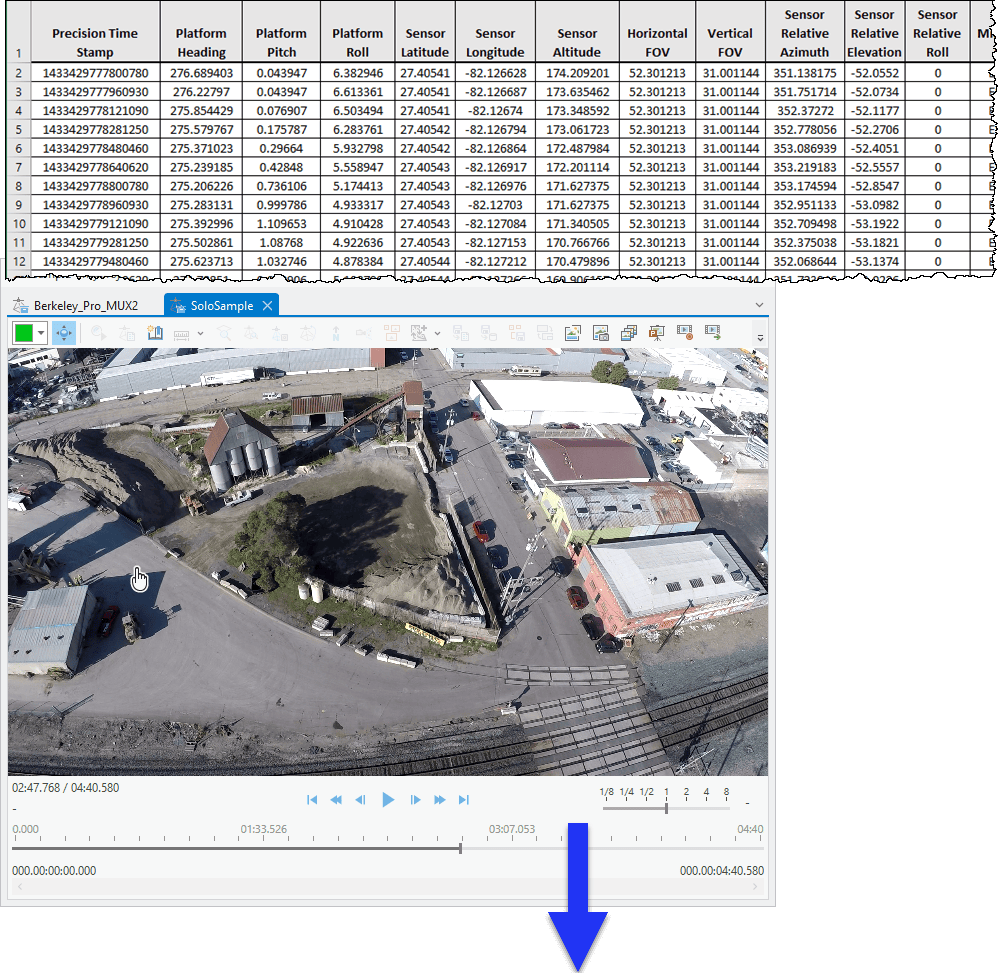
Task: Export multiple stacked video frames
Action: (x=630, y=333)
